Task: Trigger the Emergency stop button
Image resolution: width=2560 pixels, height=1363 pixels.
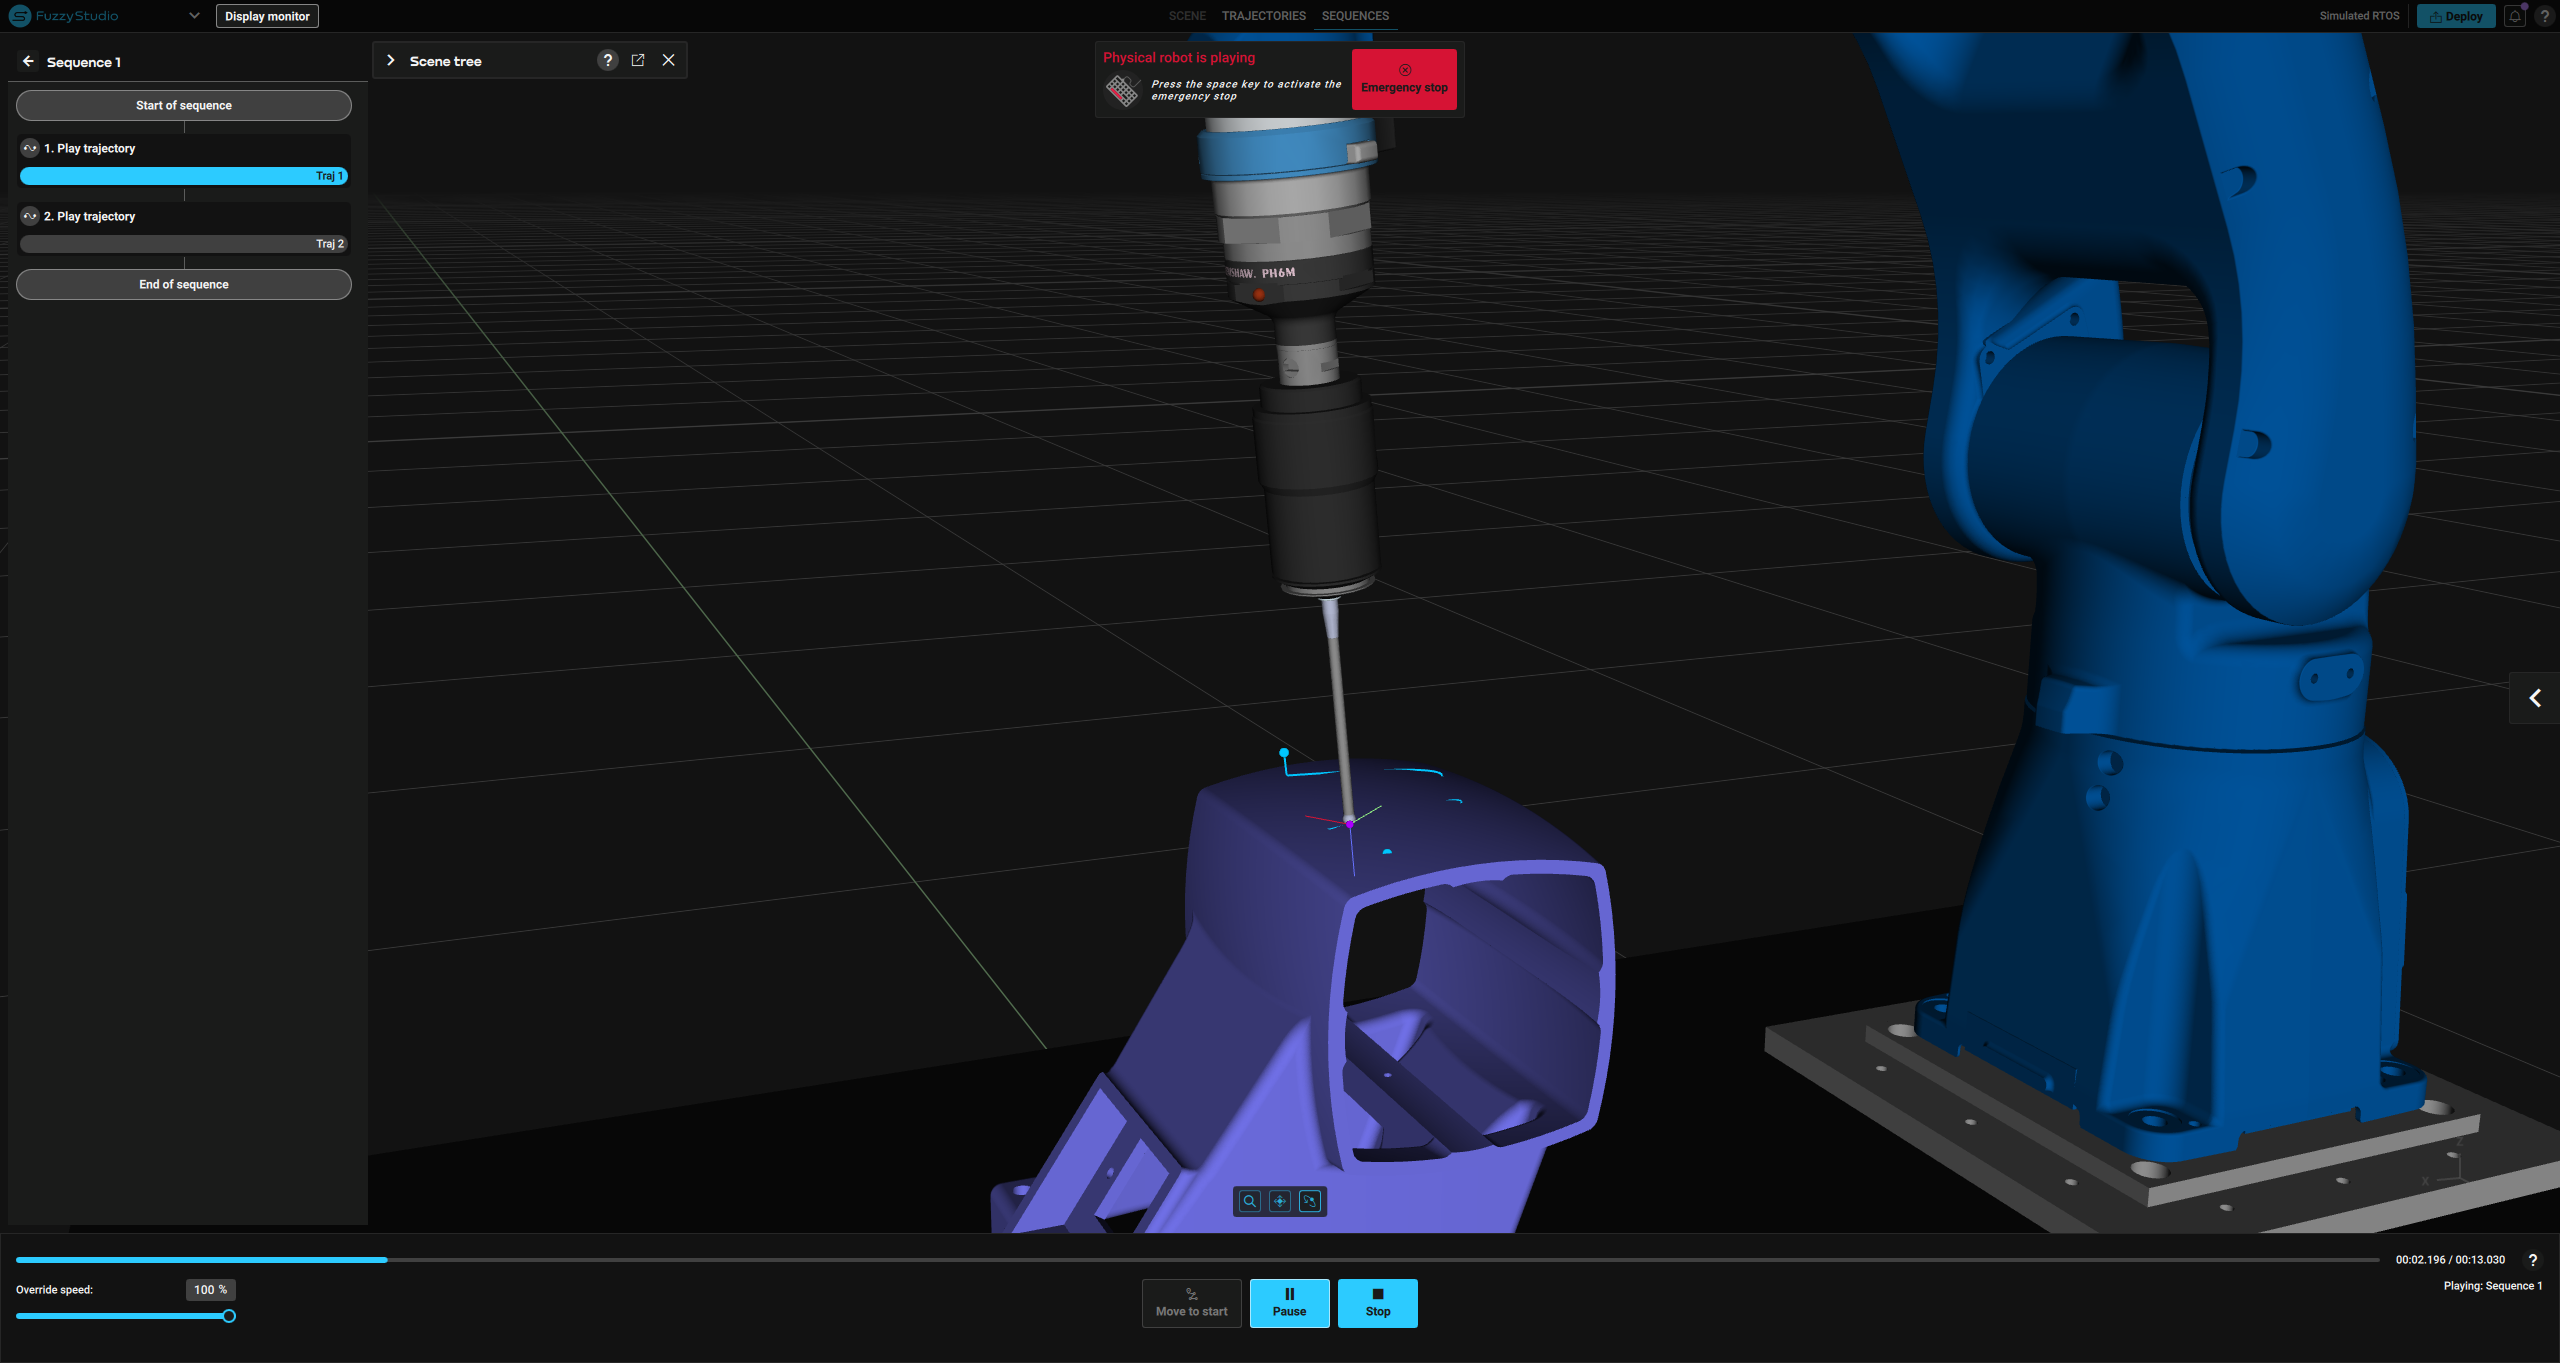Action: [x=1404, y=79]
